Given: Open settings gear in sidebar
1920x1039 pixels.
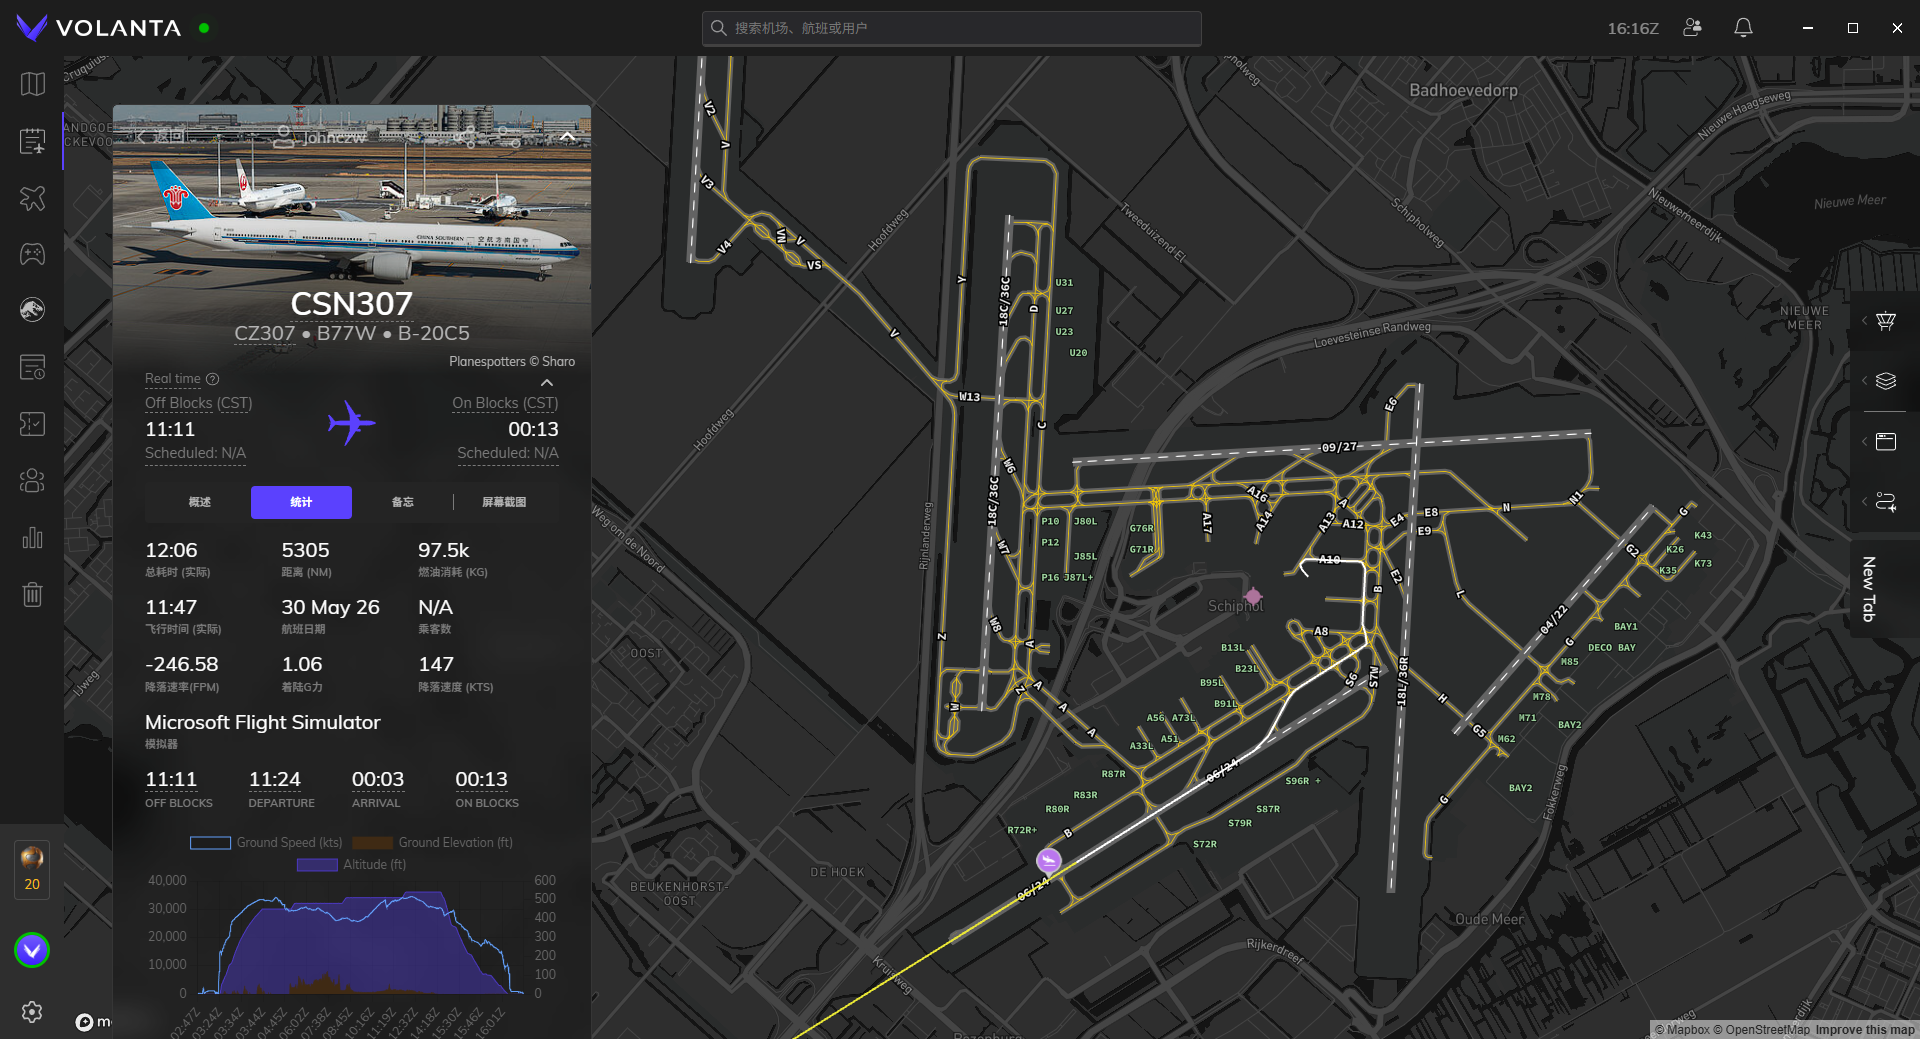Looking at the screenshot, I should 32,1012.
